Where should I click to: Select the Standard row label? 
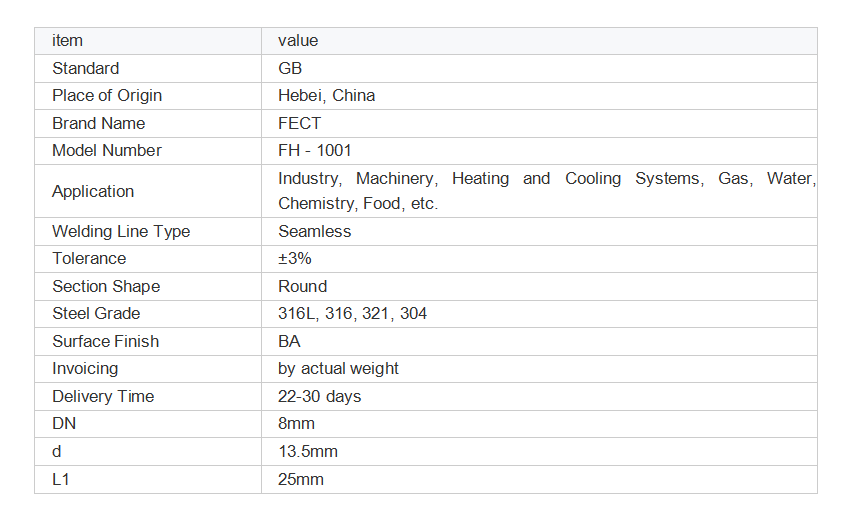[x=85, y=69]
